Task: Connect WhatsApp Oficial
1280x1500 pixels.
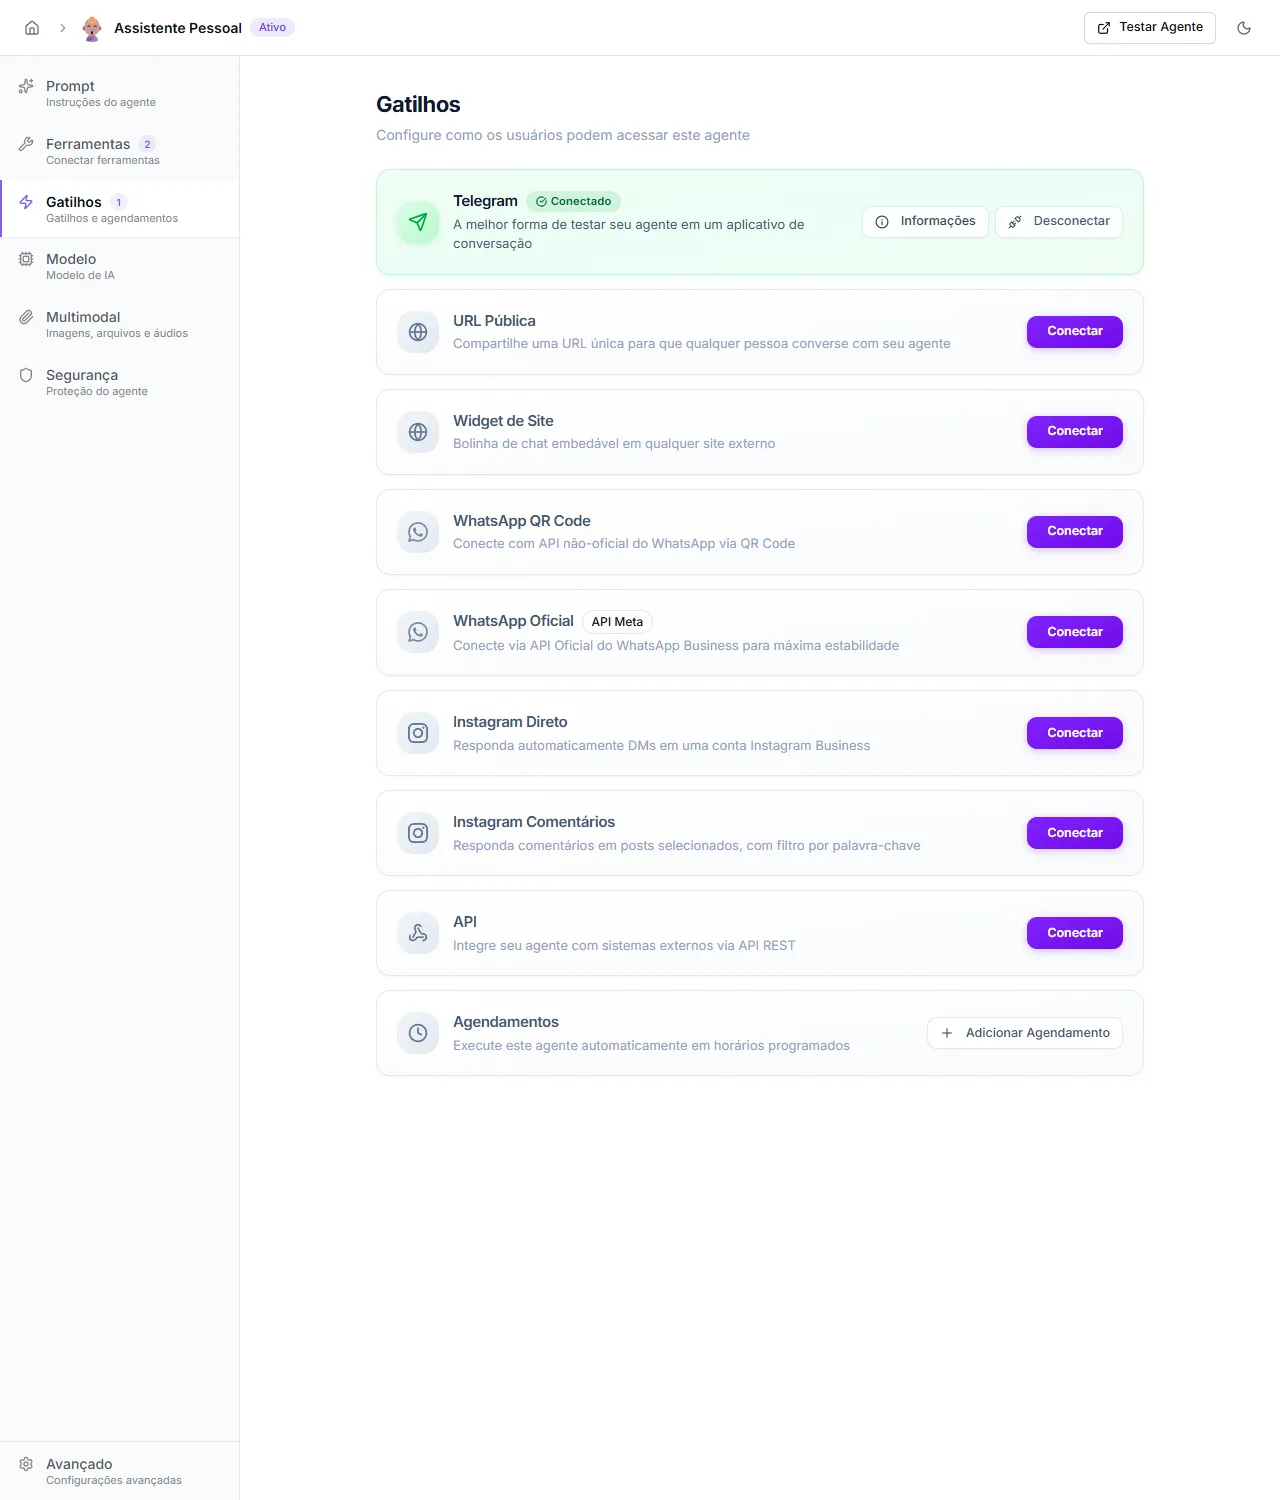Action: [1075, 632]
